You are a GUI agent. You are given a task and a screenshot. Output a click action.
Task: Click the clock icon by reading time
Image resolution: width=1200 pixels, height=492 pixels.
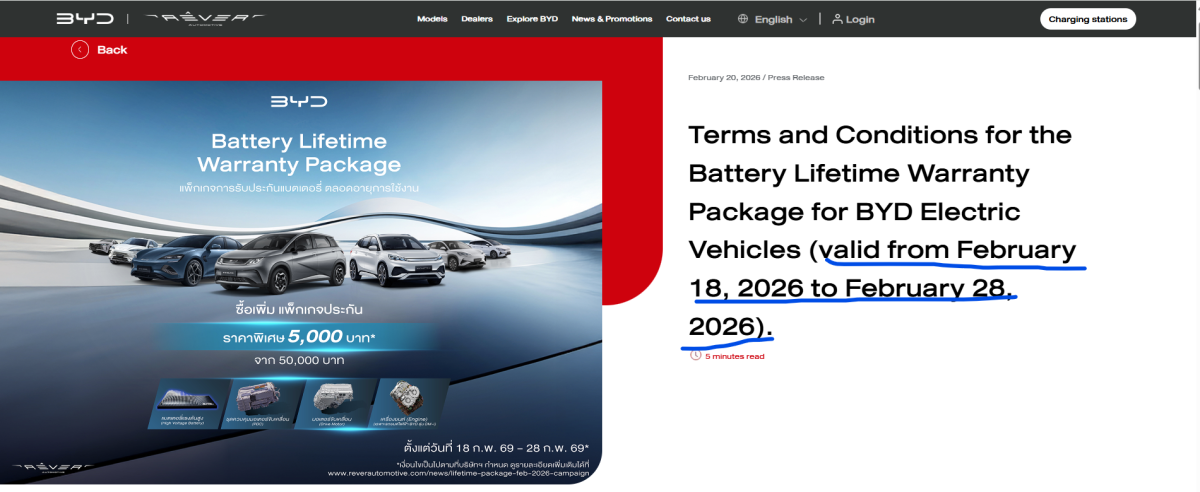tap(696, 355)
